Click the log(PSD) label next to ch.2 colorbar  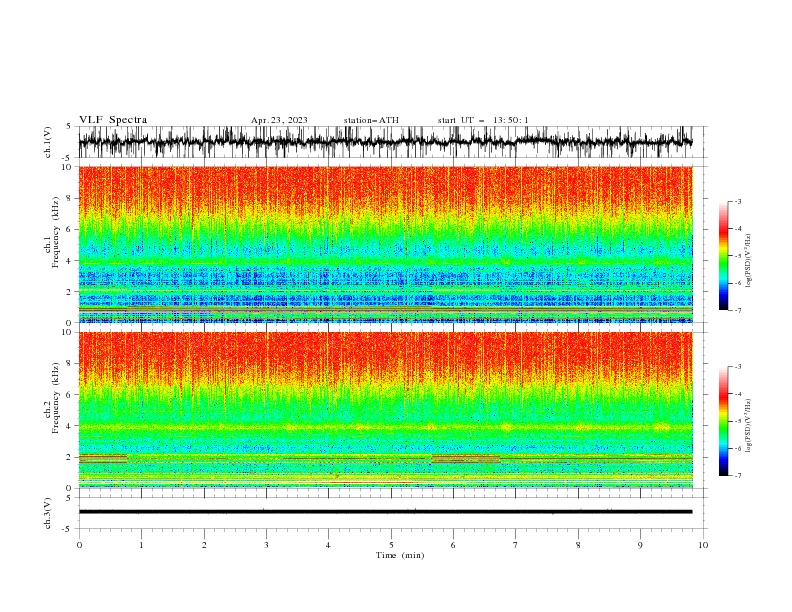(x=749, y=425)
